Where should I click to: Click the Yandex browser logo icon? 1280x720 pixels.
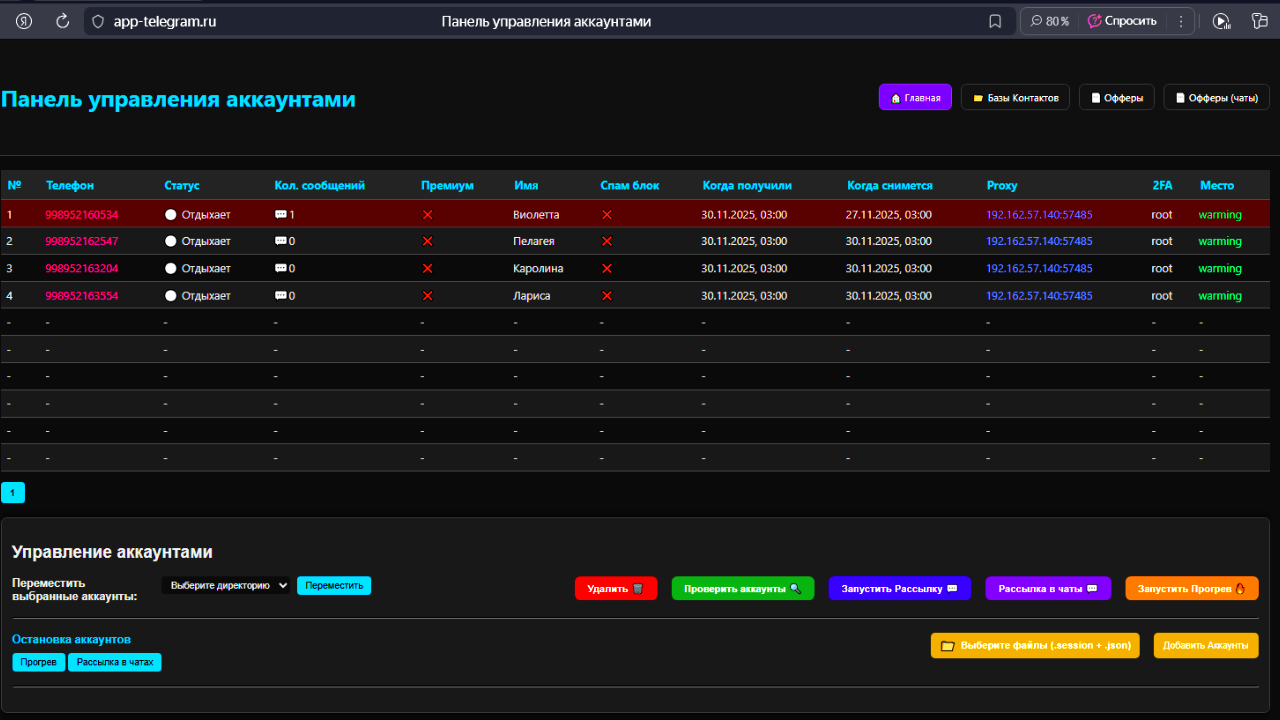(24, 21)
